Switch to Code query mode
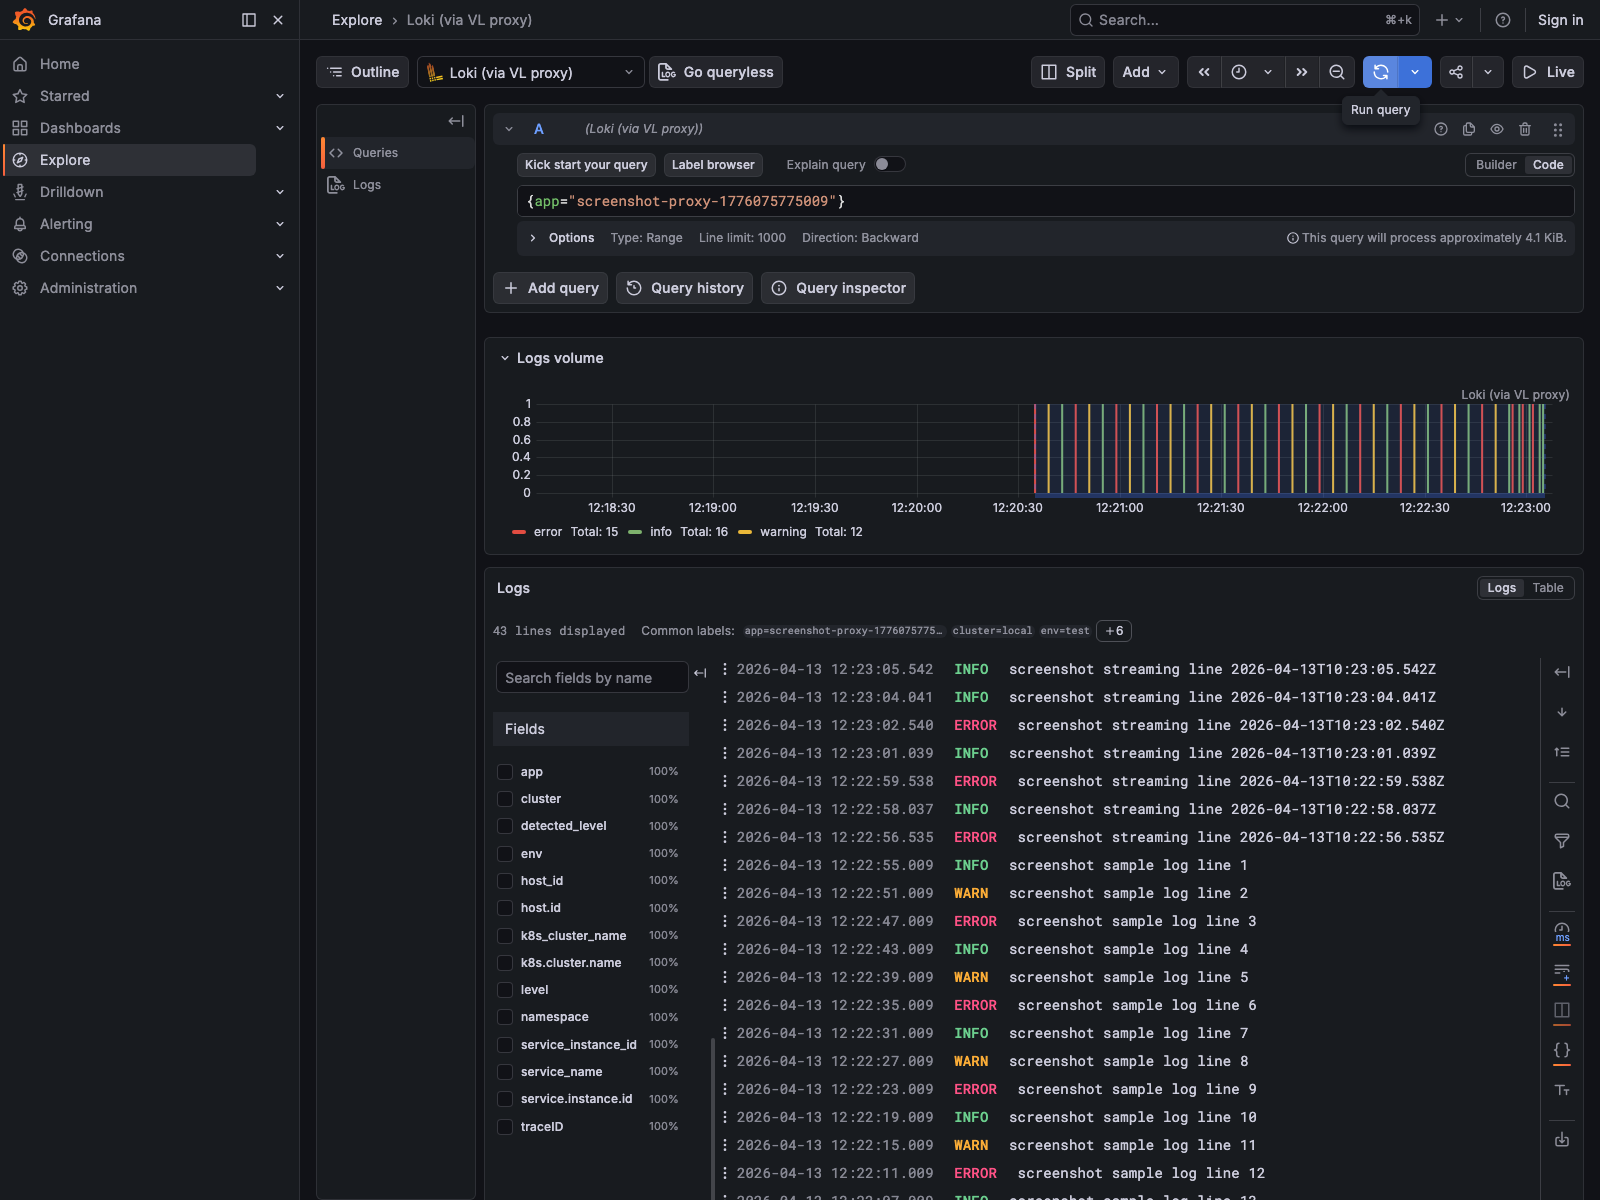 coord(1548,165)
